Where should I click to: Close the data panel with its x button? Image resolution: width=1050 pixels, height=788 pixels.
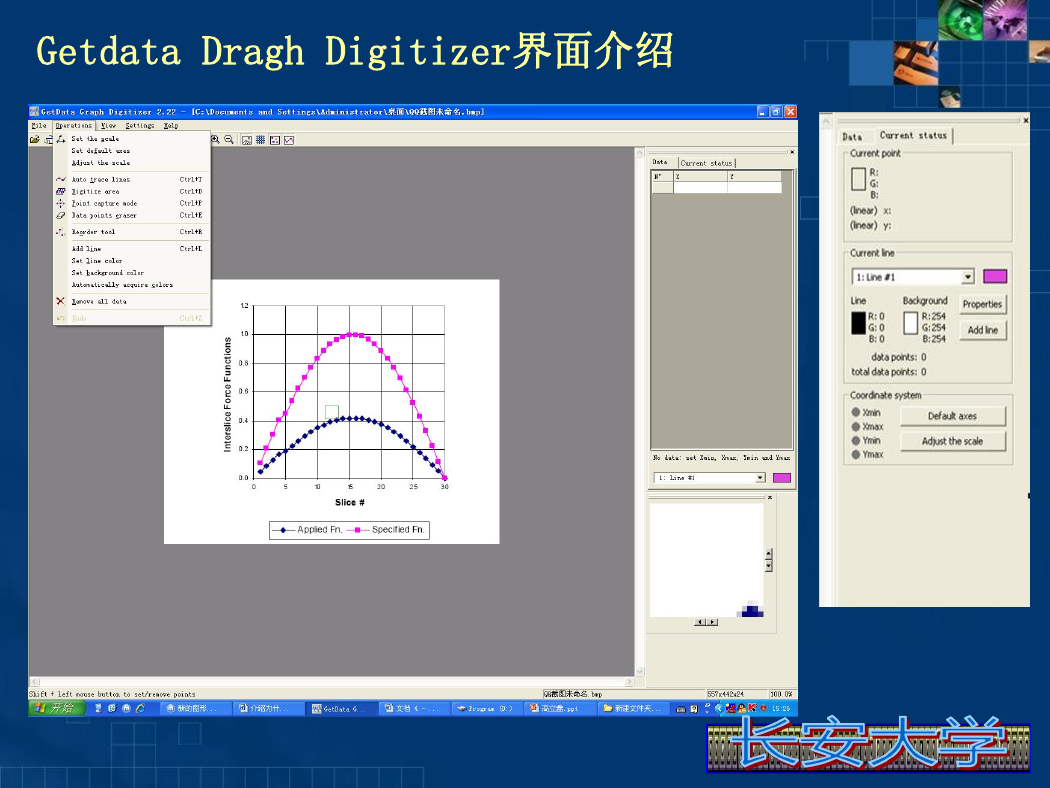tap(792, 152)
